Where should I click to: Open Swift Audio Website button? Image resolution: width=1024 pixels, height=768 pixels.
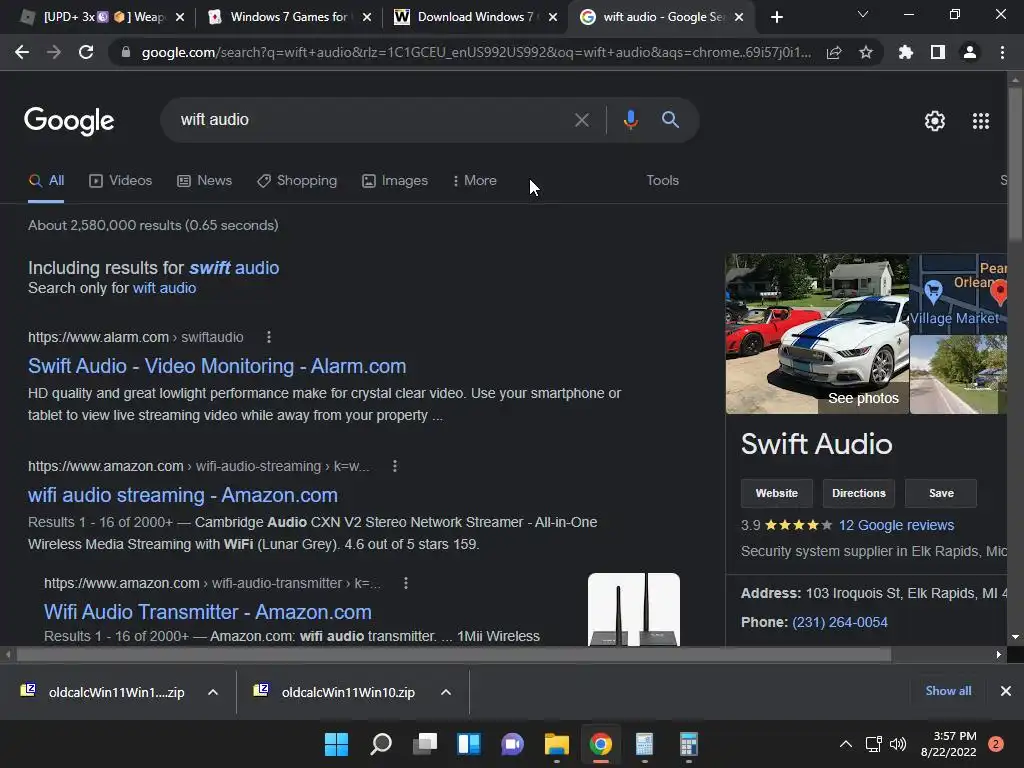pyautogui.click(x=776, y=494)
